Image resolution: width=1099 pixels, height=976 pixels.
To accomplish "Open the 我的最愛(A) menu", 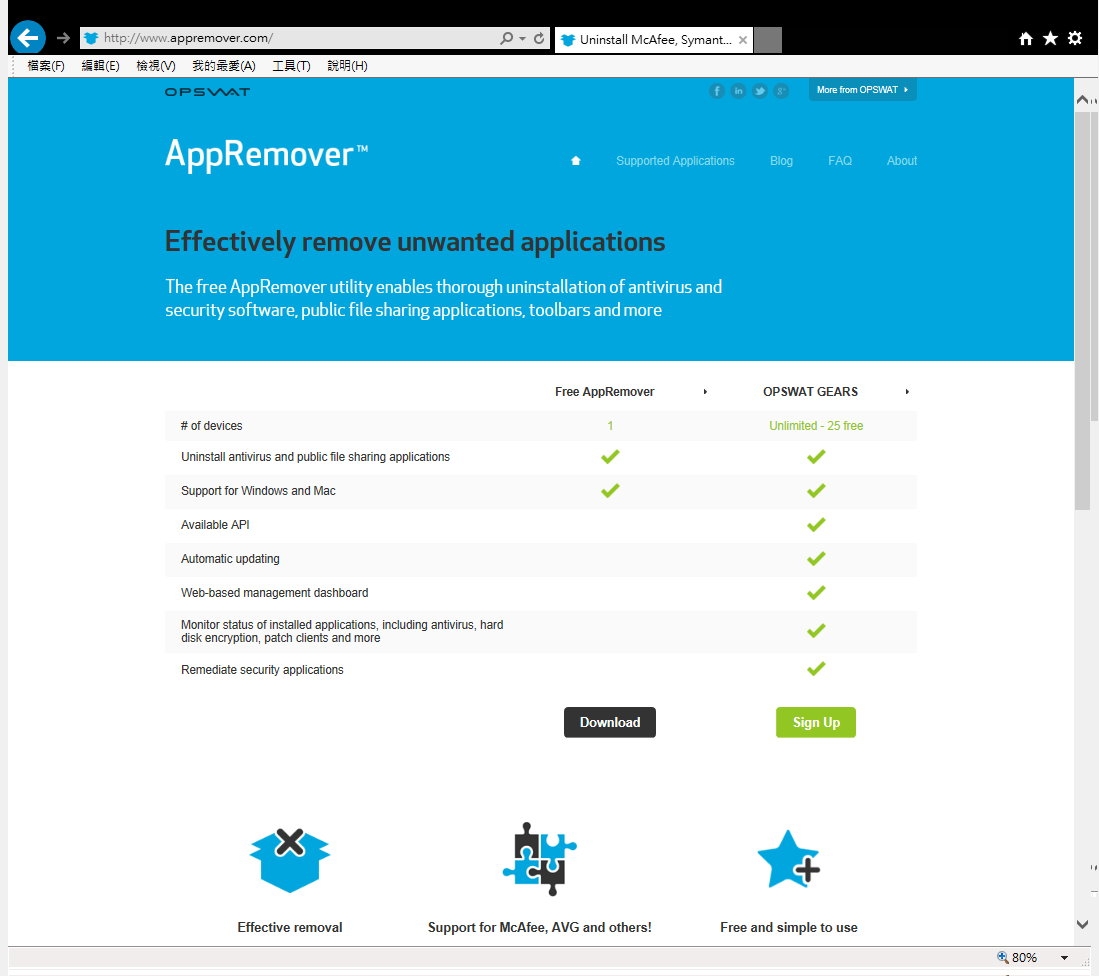I will tap(224, 66).
